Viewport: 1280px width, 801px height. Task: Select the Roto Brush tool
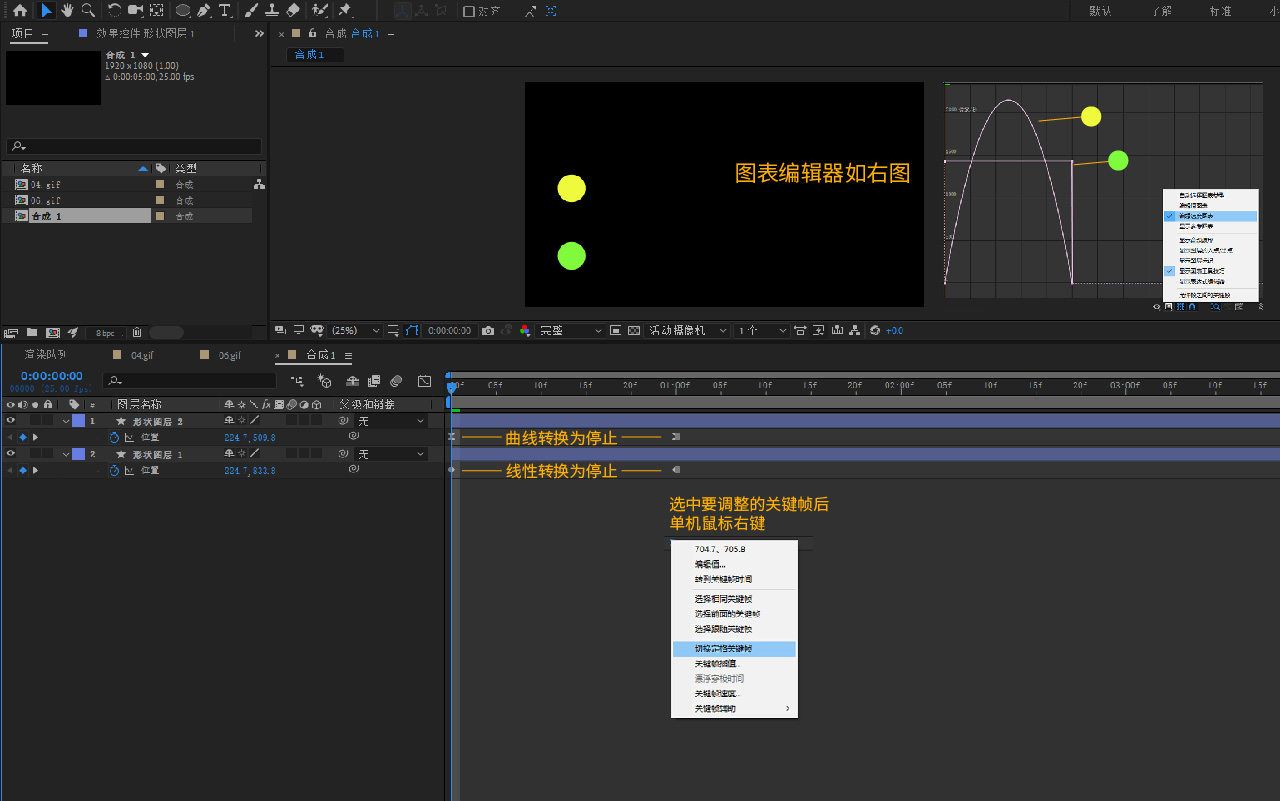coord(320,10)
